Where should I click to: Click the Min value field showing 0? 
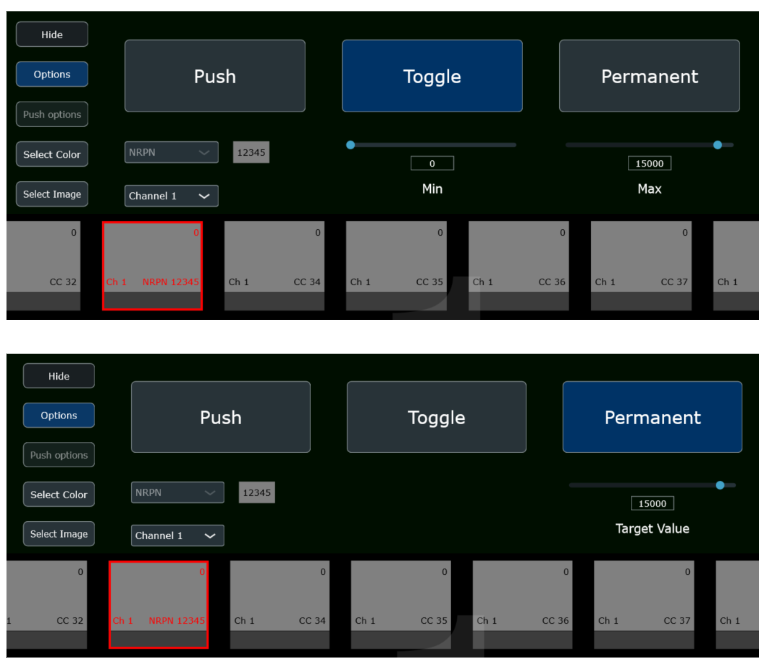[432, 163]
